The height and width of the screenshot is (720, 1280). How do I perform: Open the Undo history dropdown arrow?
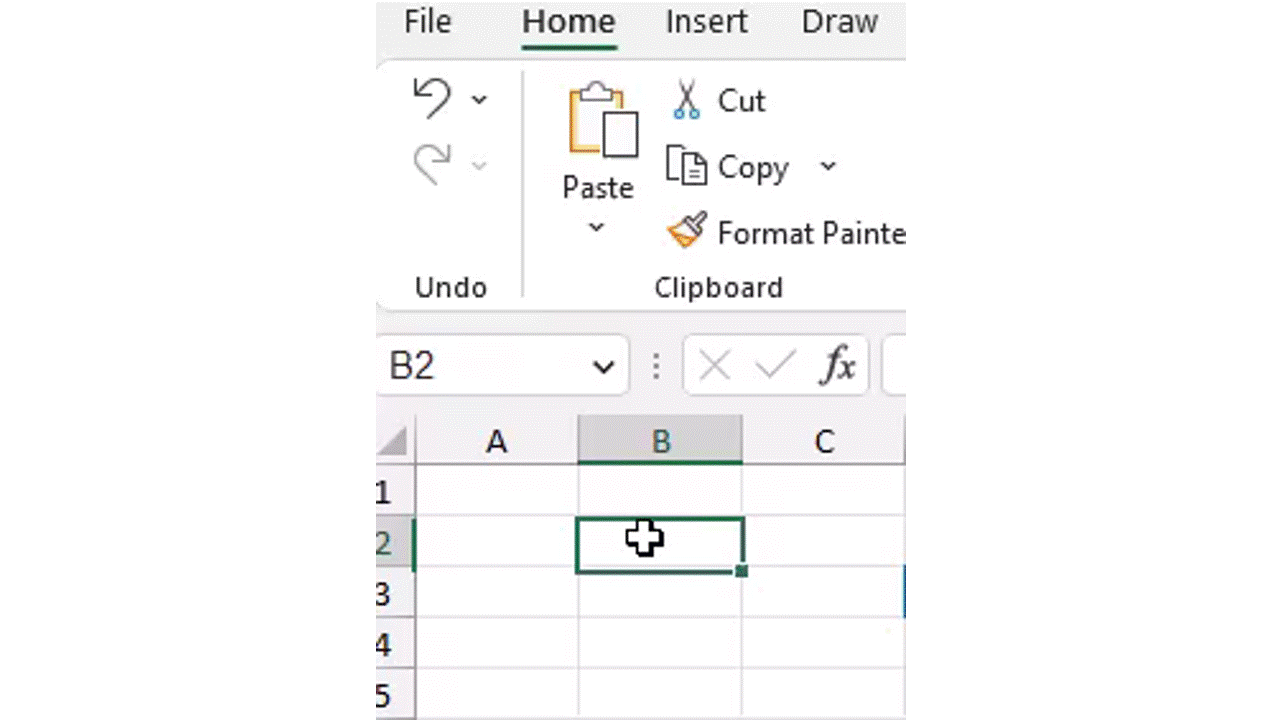479,99
